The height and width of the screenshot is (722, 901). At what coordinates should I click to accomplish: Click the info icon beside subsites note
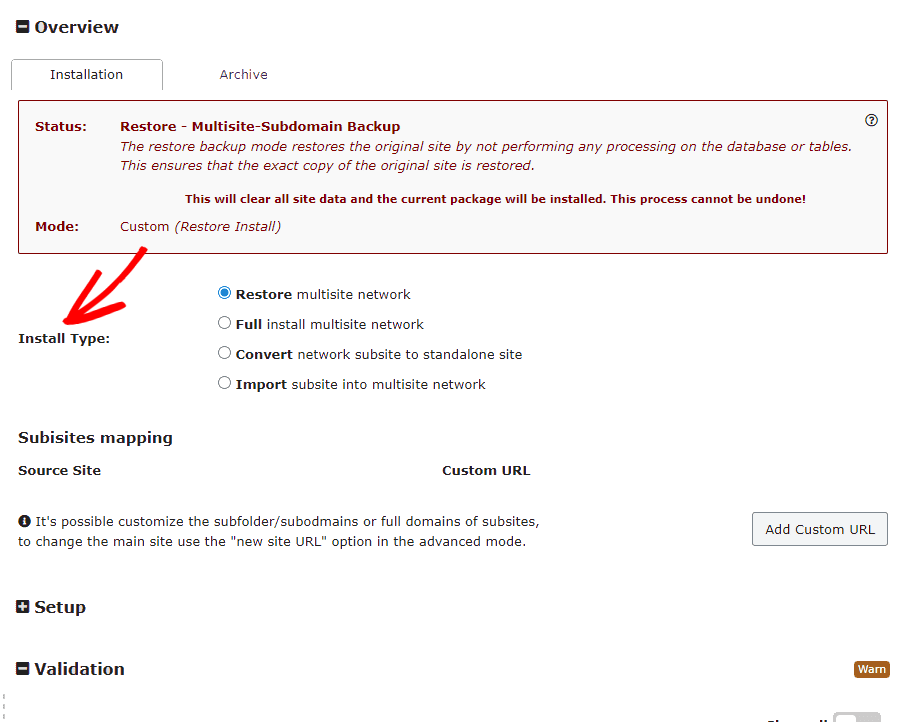point(24,521)
